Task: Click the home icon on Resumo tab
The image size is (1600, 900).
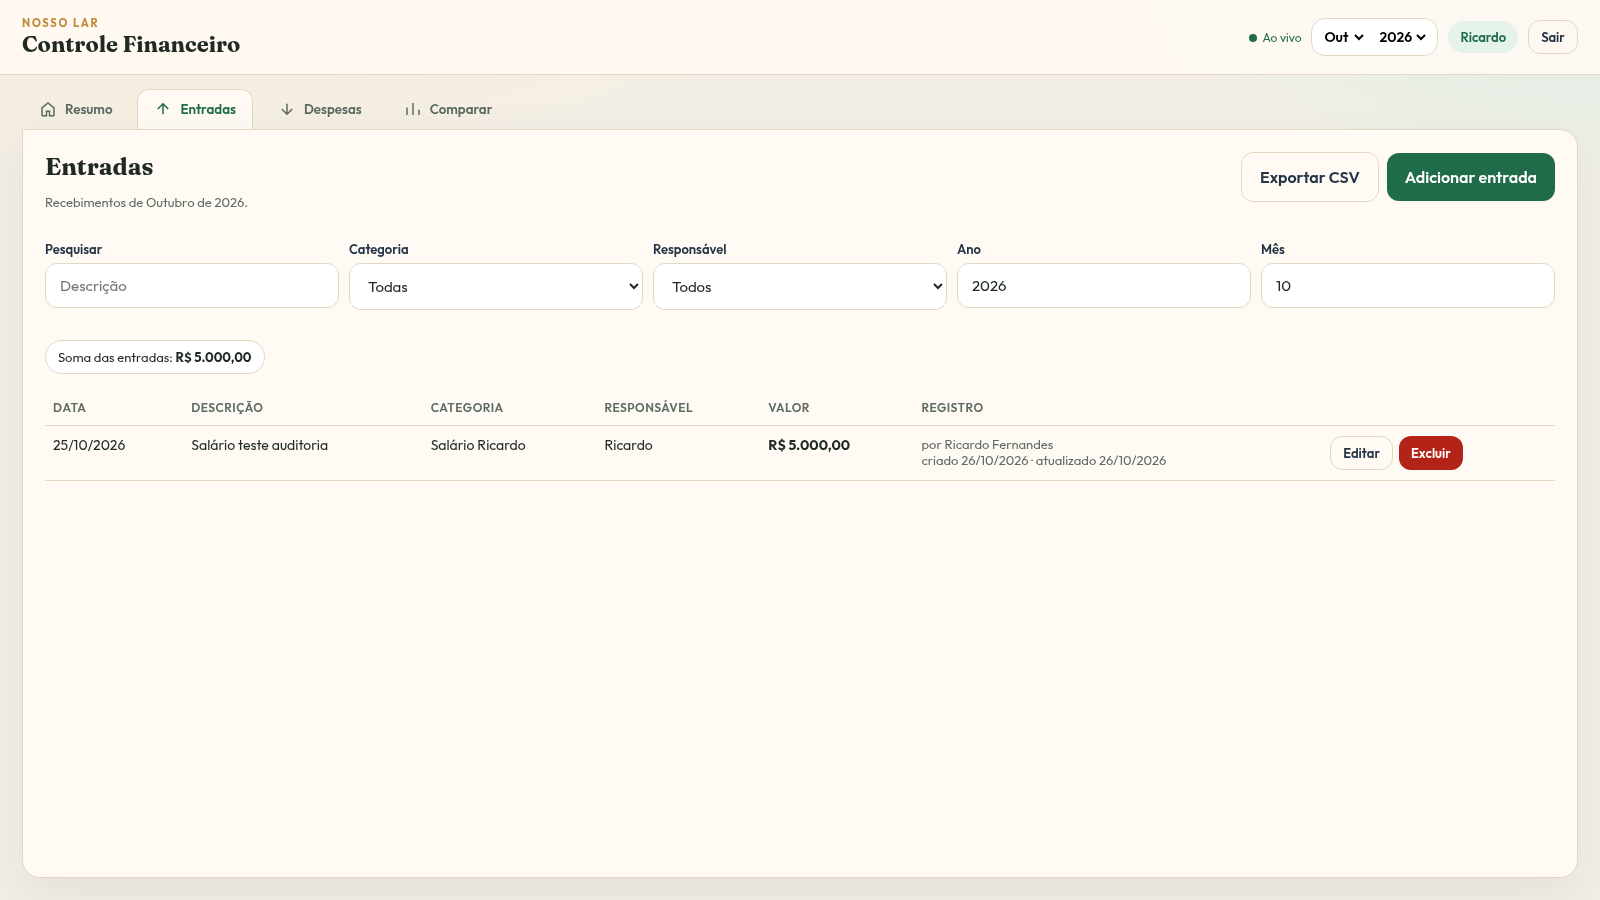Action: click(x=48, y=110)
